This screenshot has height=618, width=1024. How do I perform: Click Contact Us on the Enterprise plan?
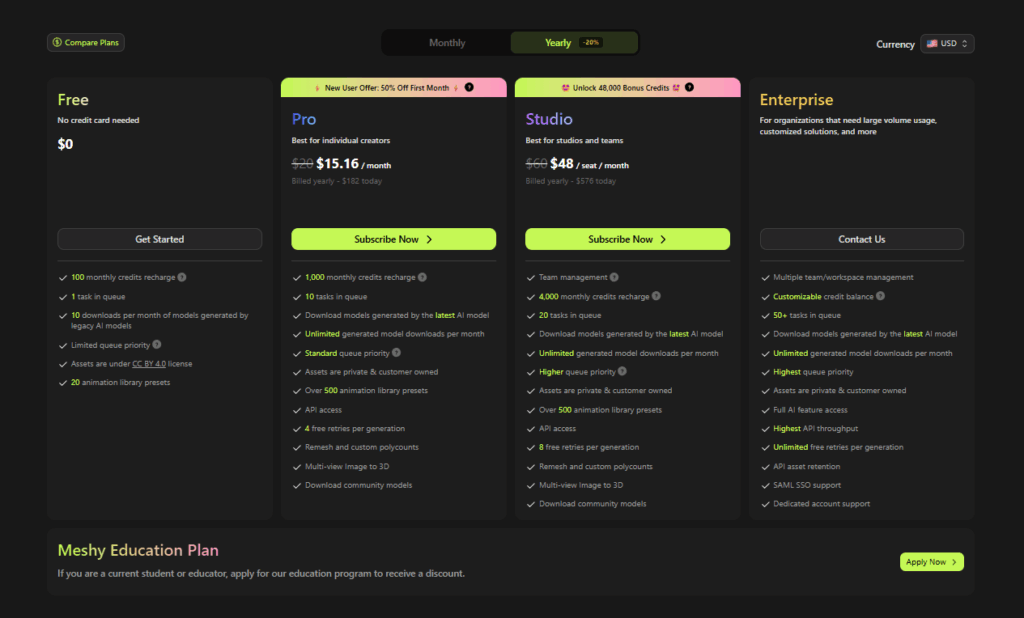pyautogui.click(x=862, y=239)
